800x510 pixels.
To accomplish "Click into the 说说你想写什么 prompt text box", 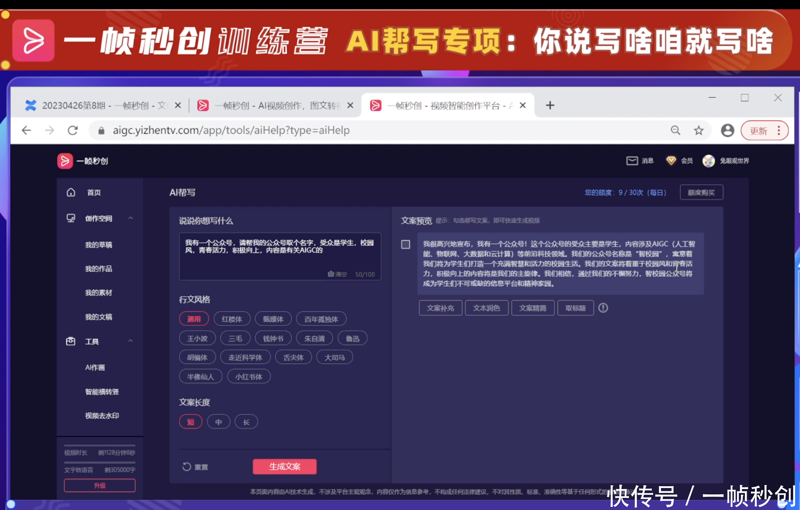I will [280, 257].
